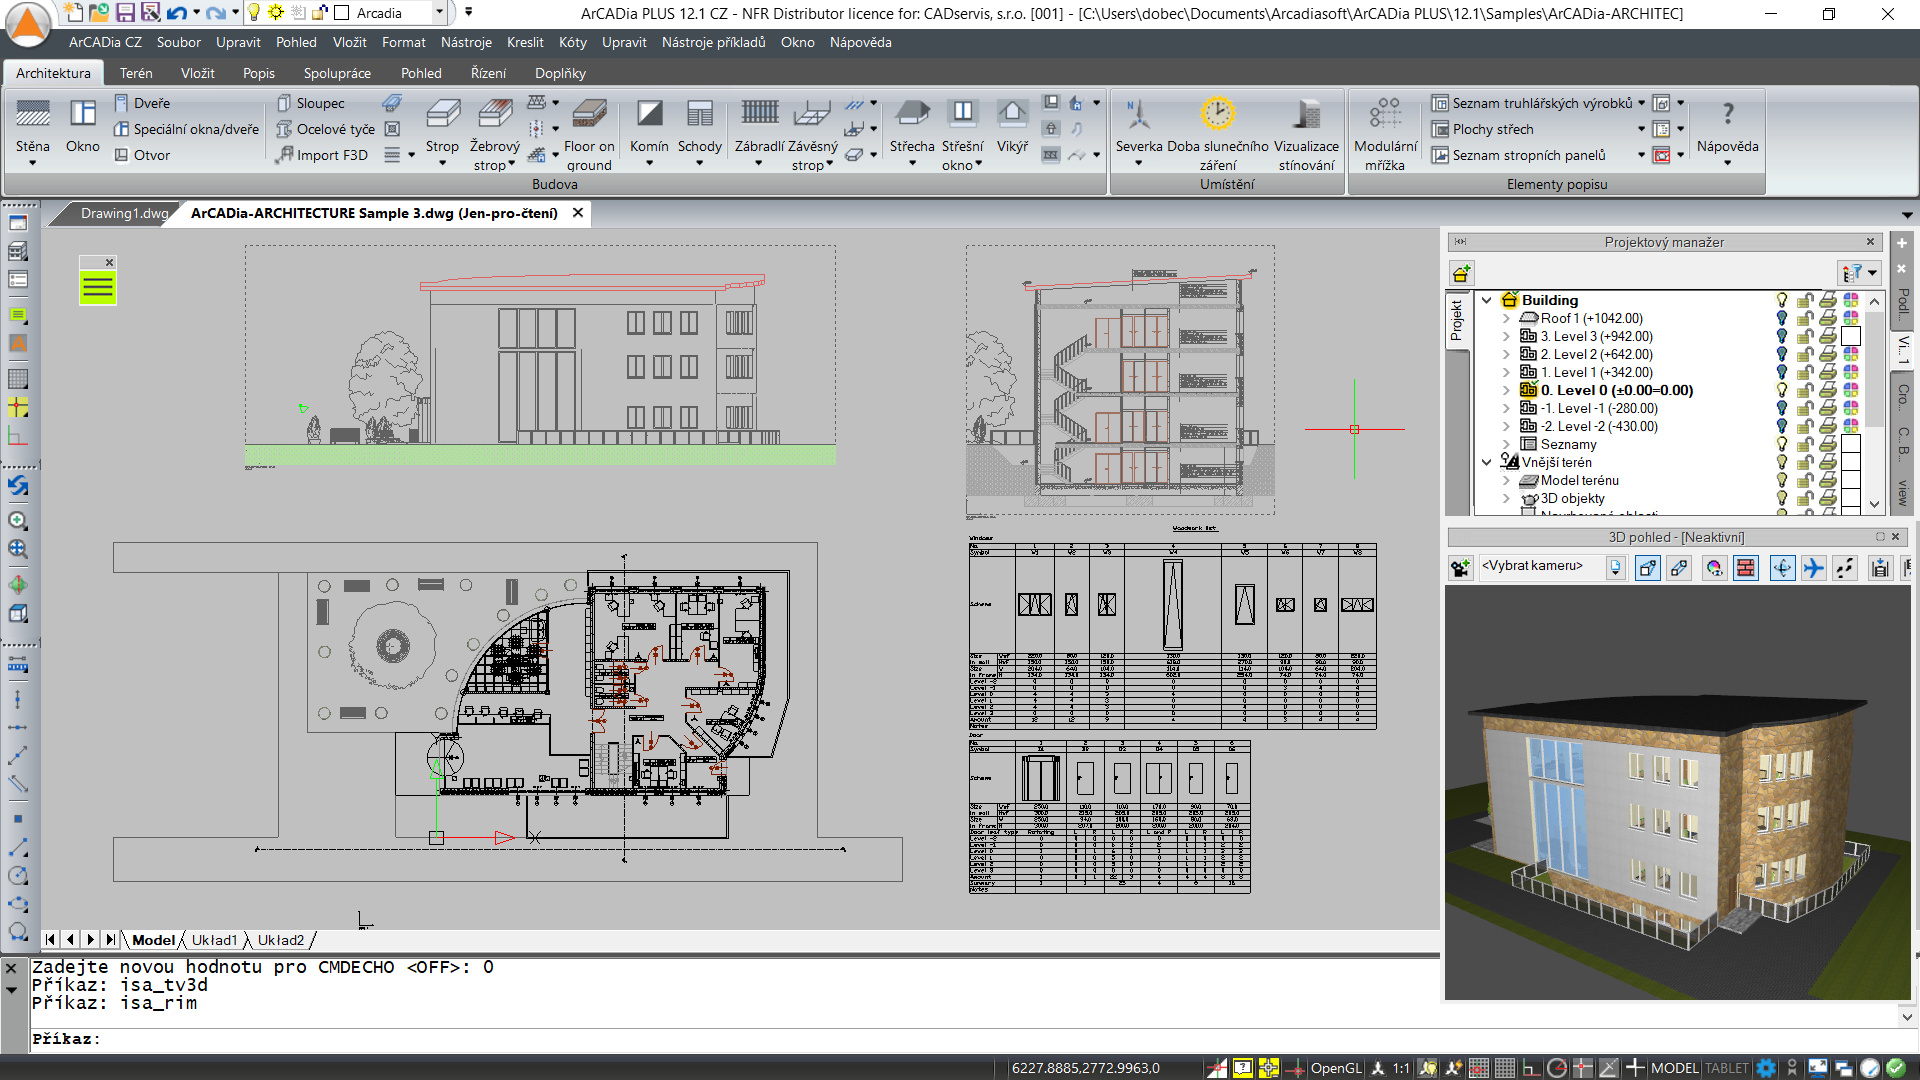Click Speciální okna/dveře button
This screenshot has width=1920, height=1080.
point(186,129)
